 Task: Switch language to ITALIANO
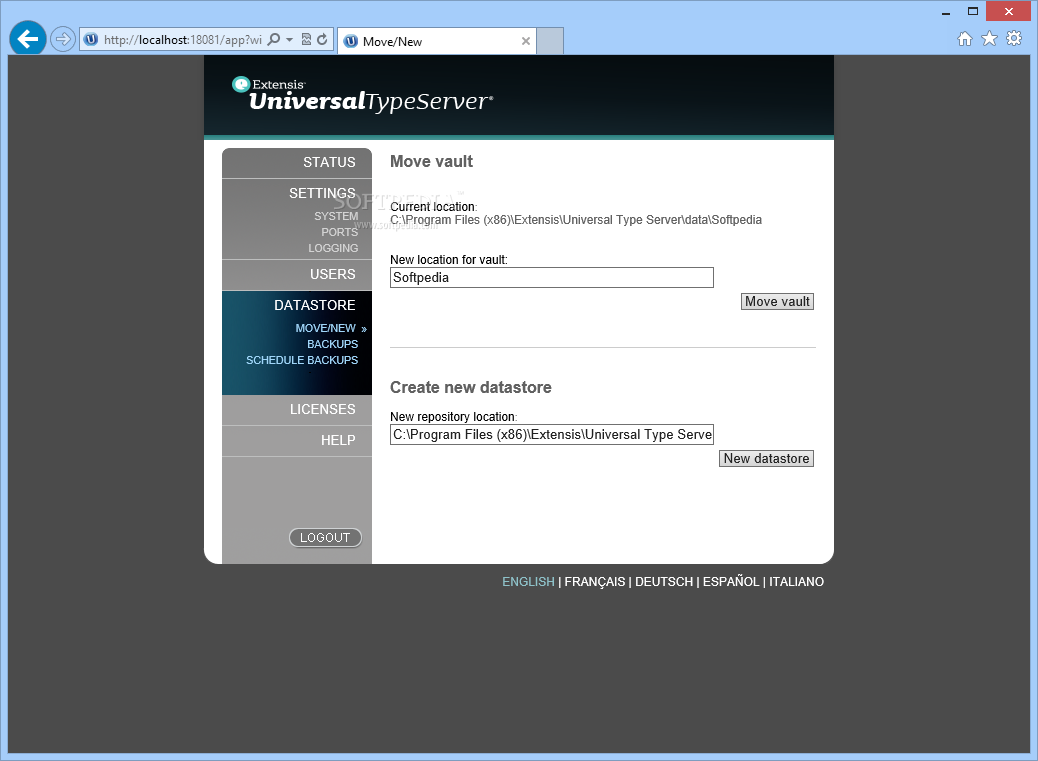(796, 582)
